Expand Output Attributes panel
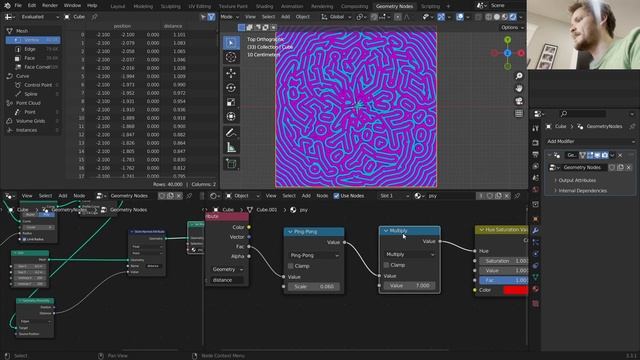 point(577,180)
